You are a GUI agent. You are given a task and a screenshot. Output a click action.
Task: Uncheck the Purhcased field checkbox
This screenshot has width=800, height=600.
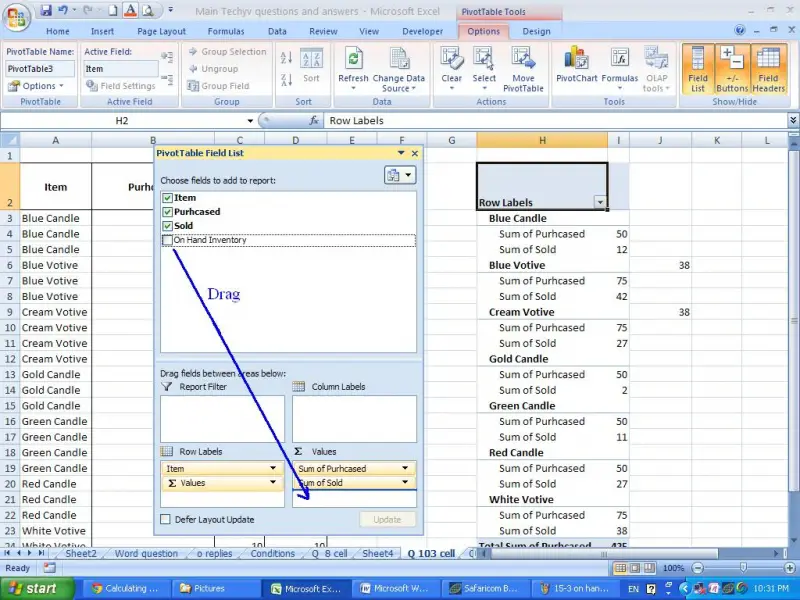[167, 212]
